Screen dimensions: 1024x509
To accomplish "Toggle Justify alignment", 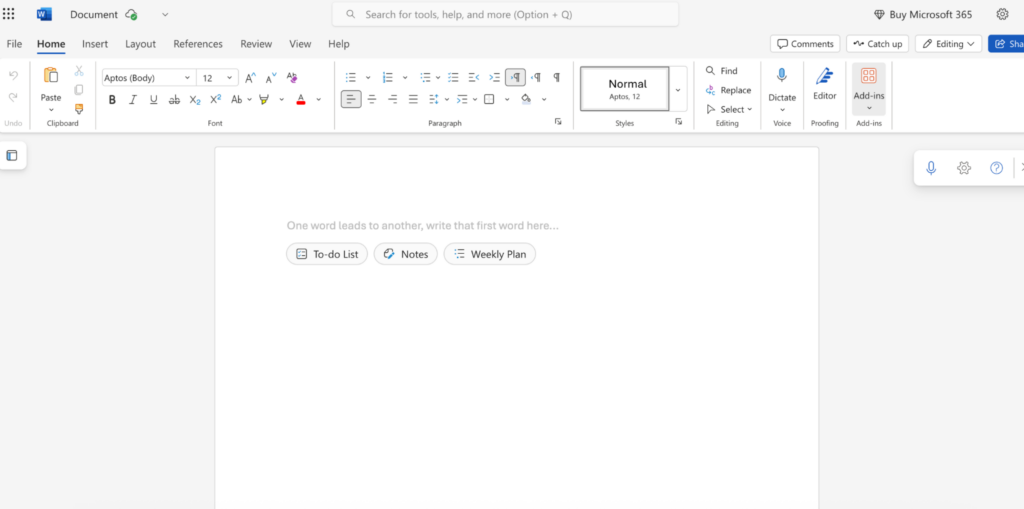I will [x=413, y=99].
